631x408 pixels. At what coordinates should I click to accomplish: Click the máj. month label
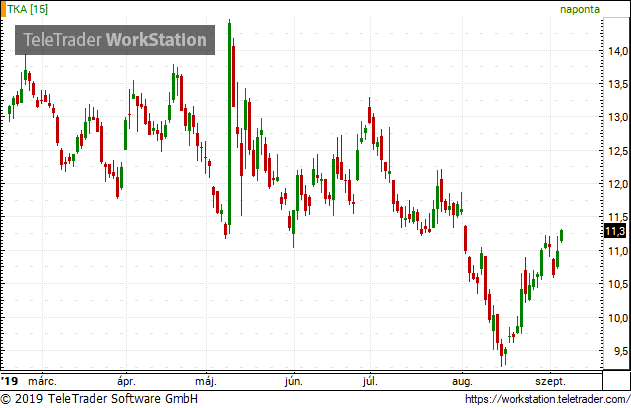click(206, 381)
